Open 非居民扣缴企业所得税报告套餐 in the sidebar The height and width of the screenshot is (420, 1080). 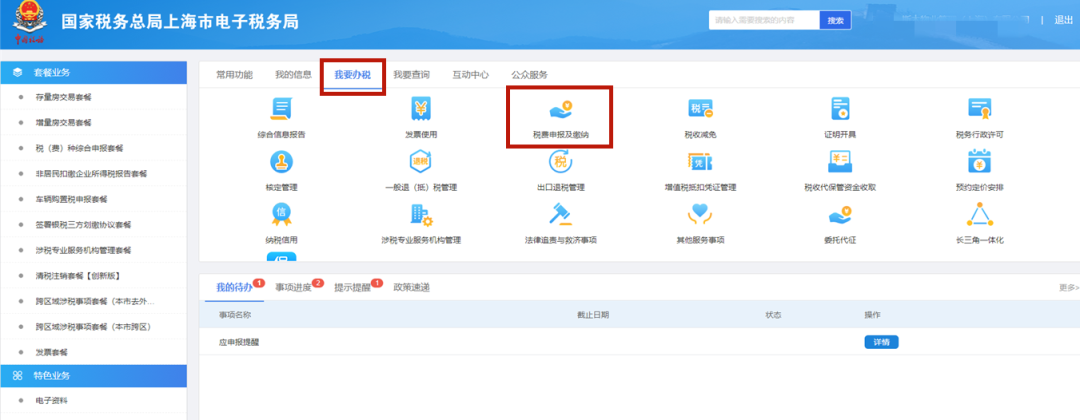(93, 174)
